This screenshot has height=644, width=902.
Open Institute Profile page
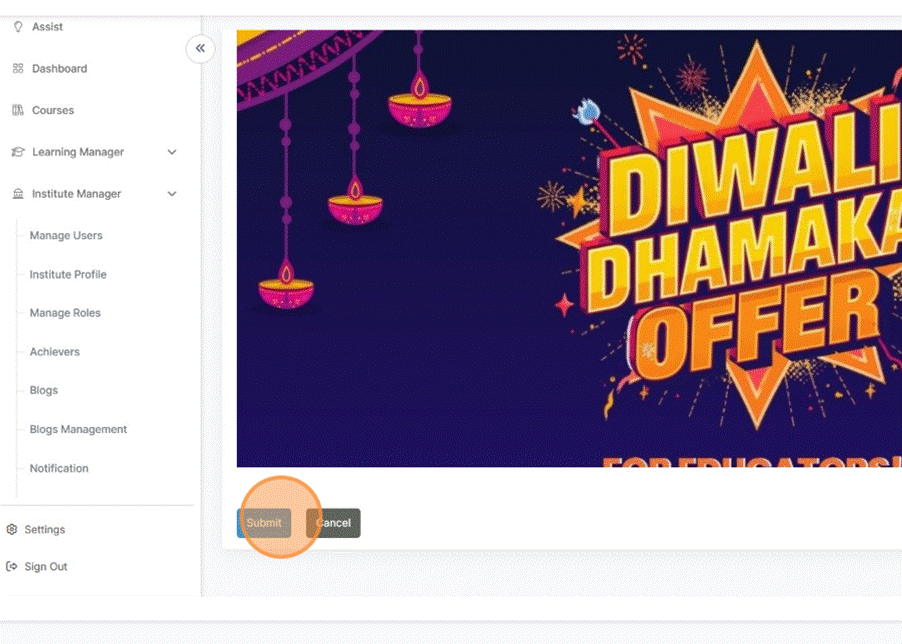coord(68,274)
